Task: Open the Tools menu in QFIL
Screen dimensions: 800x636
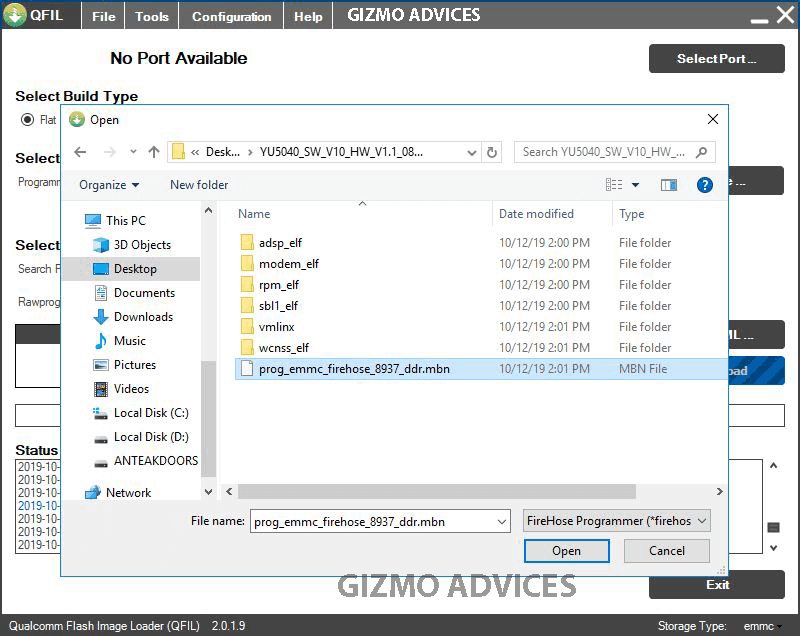Action: click(x=152, y=16)
